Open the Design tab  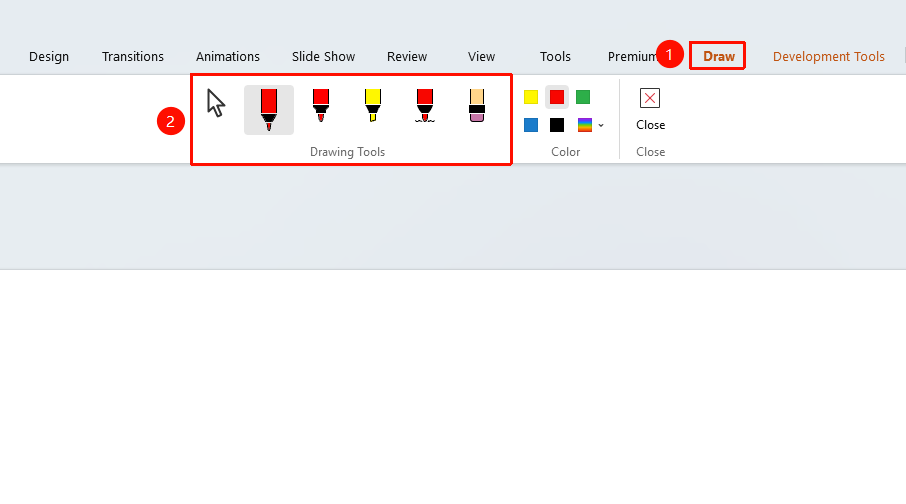click(x=49, y=57)
